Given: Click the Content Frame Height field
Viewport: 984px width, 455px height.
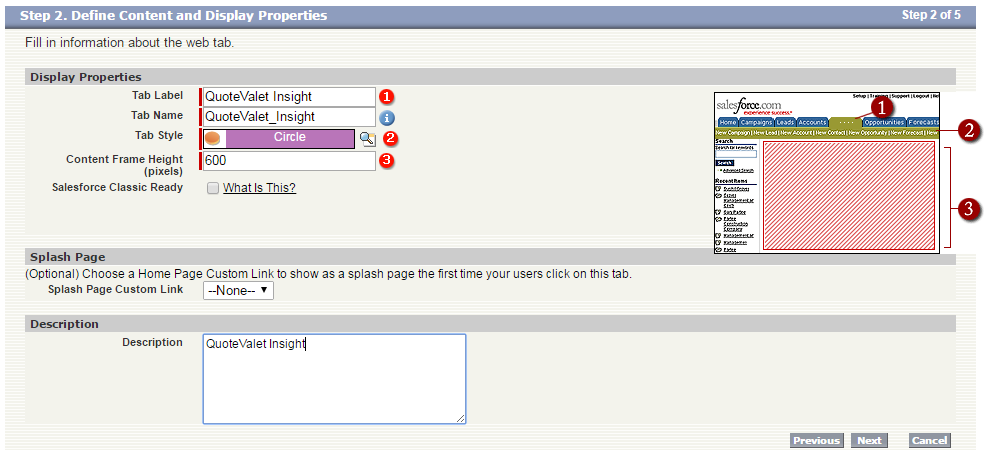Looking at the screenshot, I should pos(289,160).
